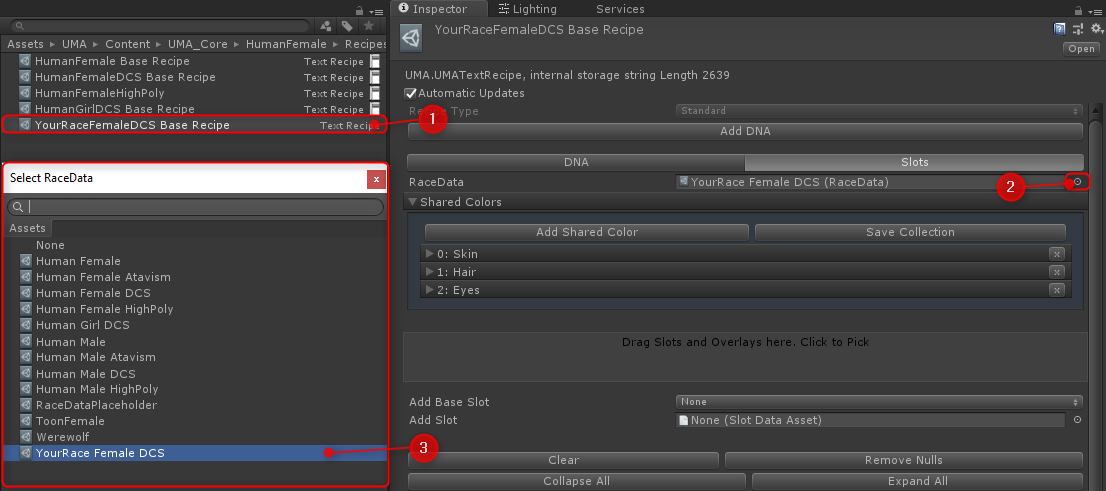
Task: Switch to the DNA tab
Action: click(576, 162)
